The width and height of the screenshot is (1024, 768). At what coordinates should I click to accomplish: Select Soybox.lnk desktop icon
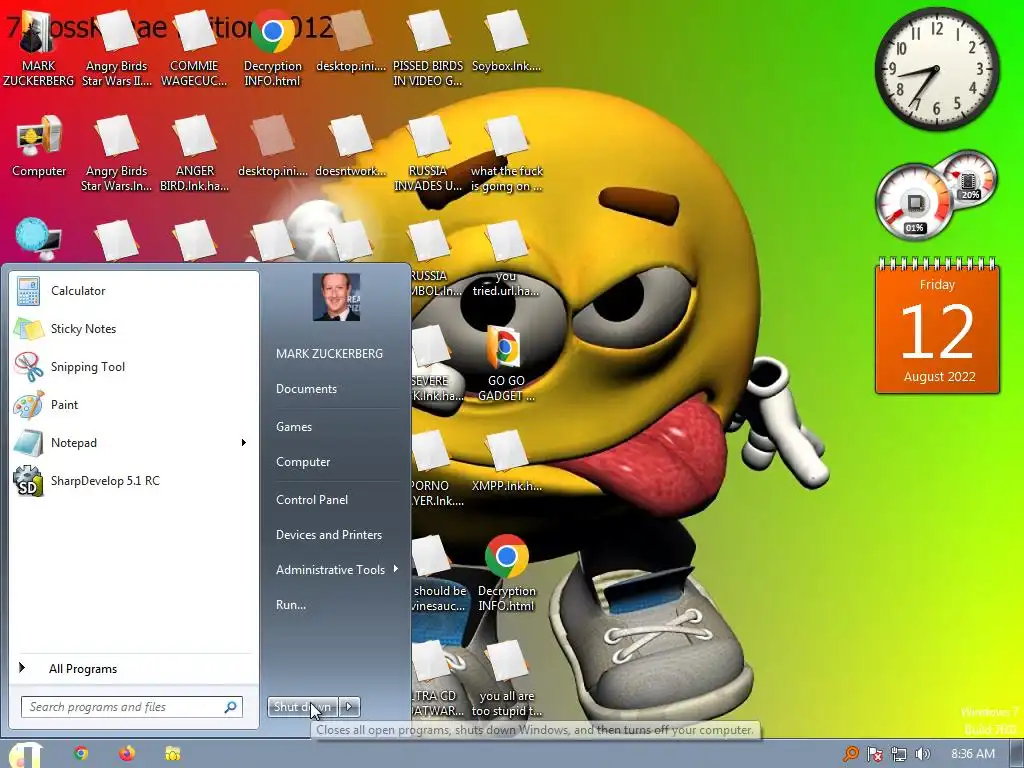pos(506,43)
